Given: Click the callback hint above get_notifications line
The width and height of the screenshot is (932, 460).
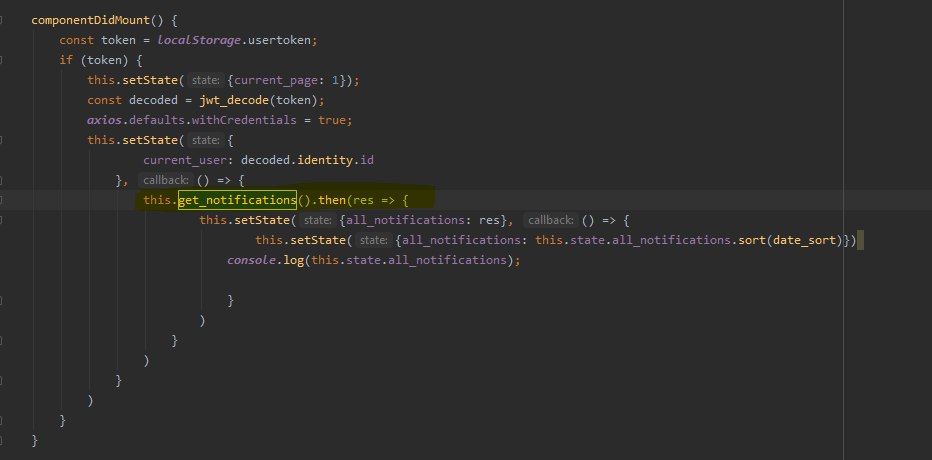Looking at the screenshot, I should click(x=166, y=180).
